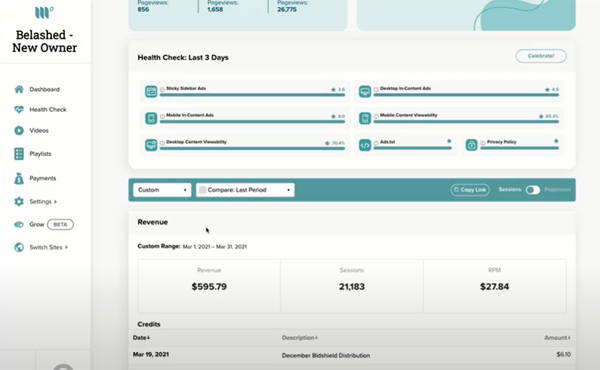Select the circle beside Sticky Sidebar Ads
This screenshot has height=370, width=600.
(x=162, y=90)
